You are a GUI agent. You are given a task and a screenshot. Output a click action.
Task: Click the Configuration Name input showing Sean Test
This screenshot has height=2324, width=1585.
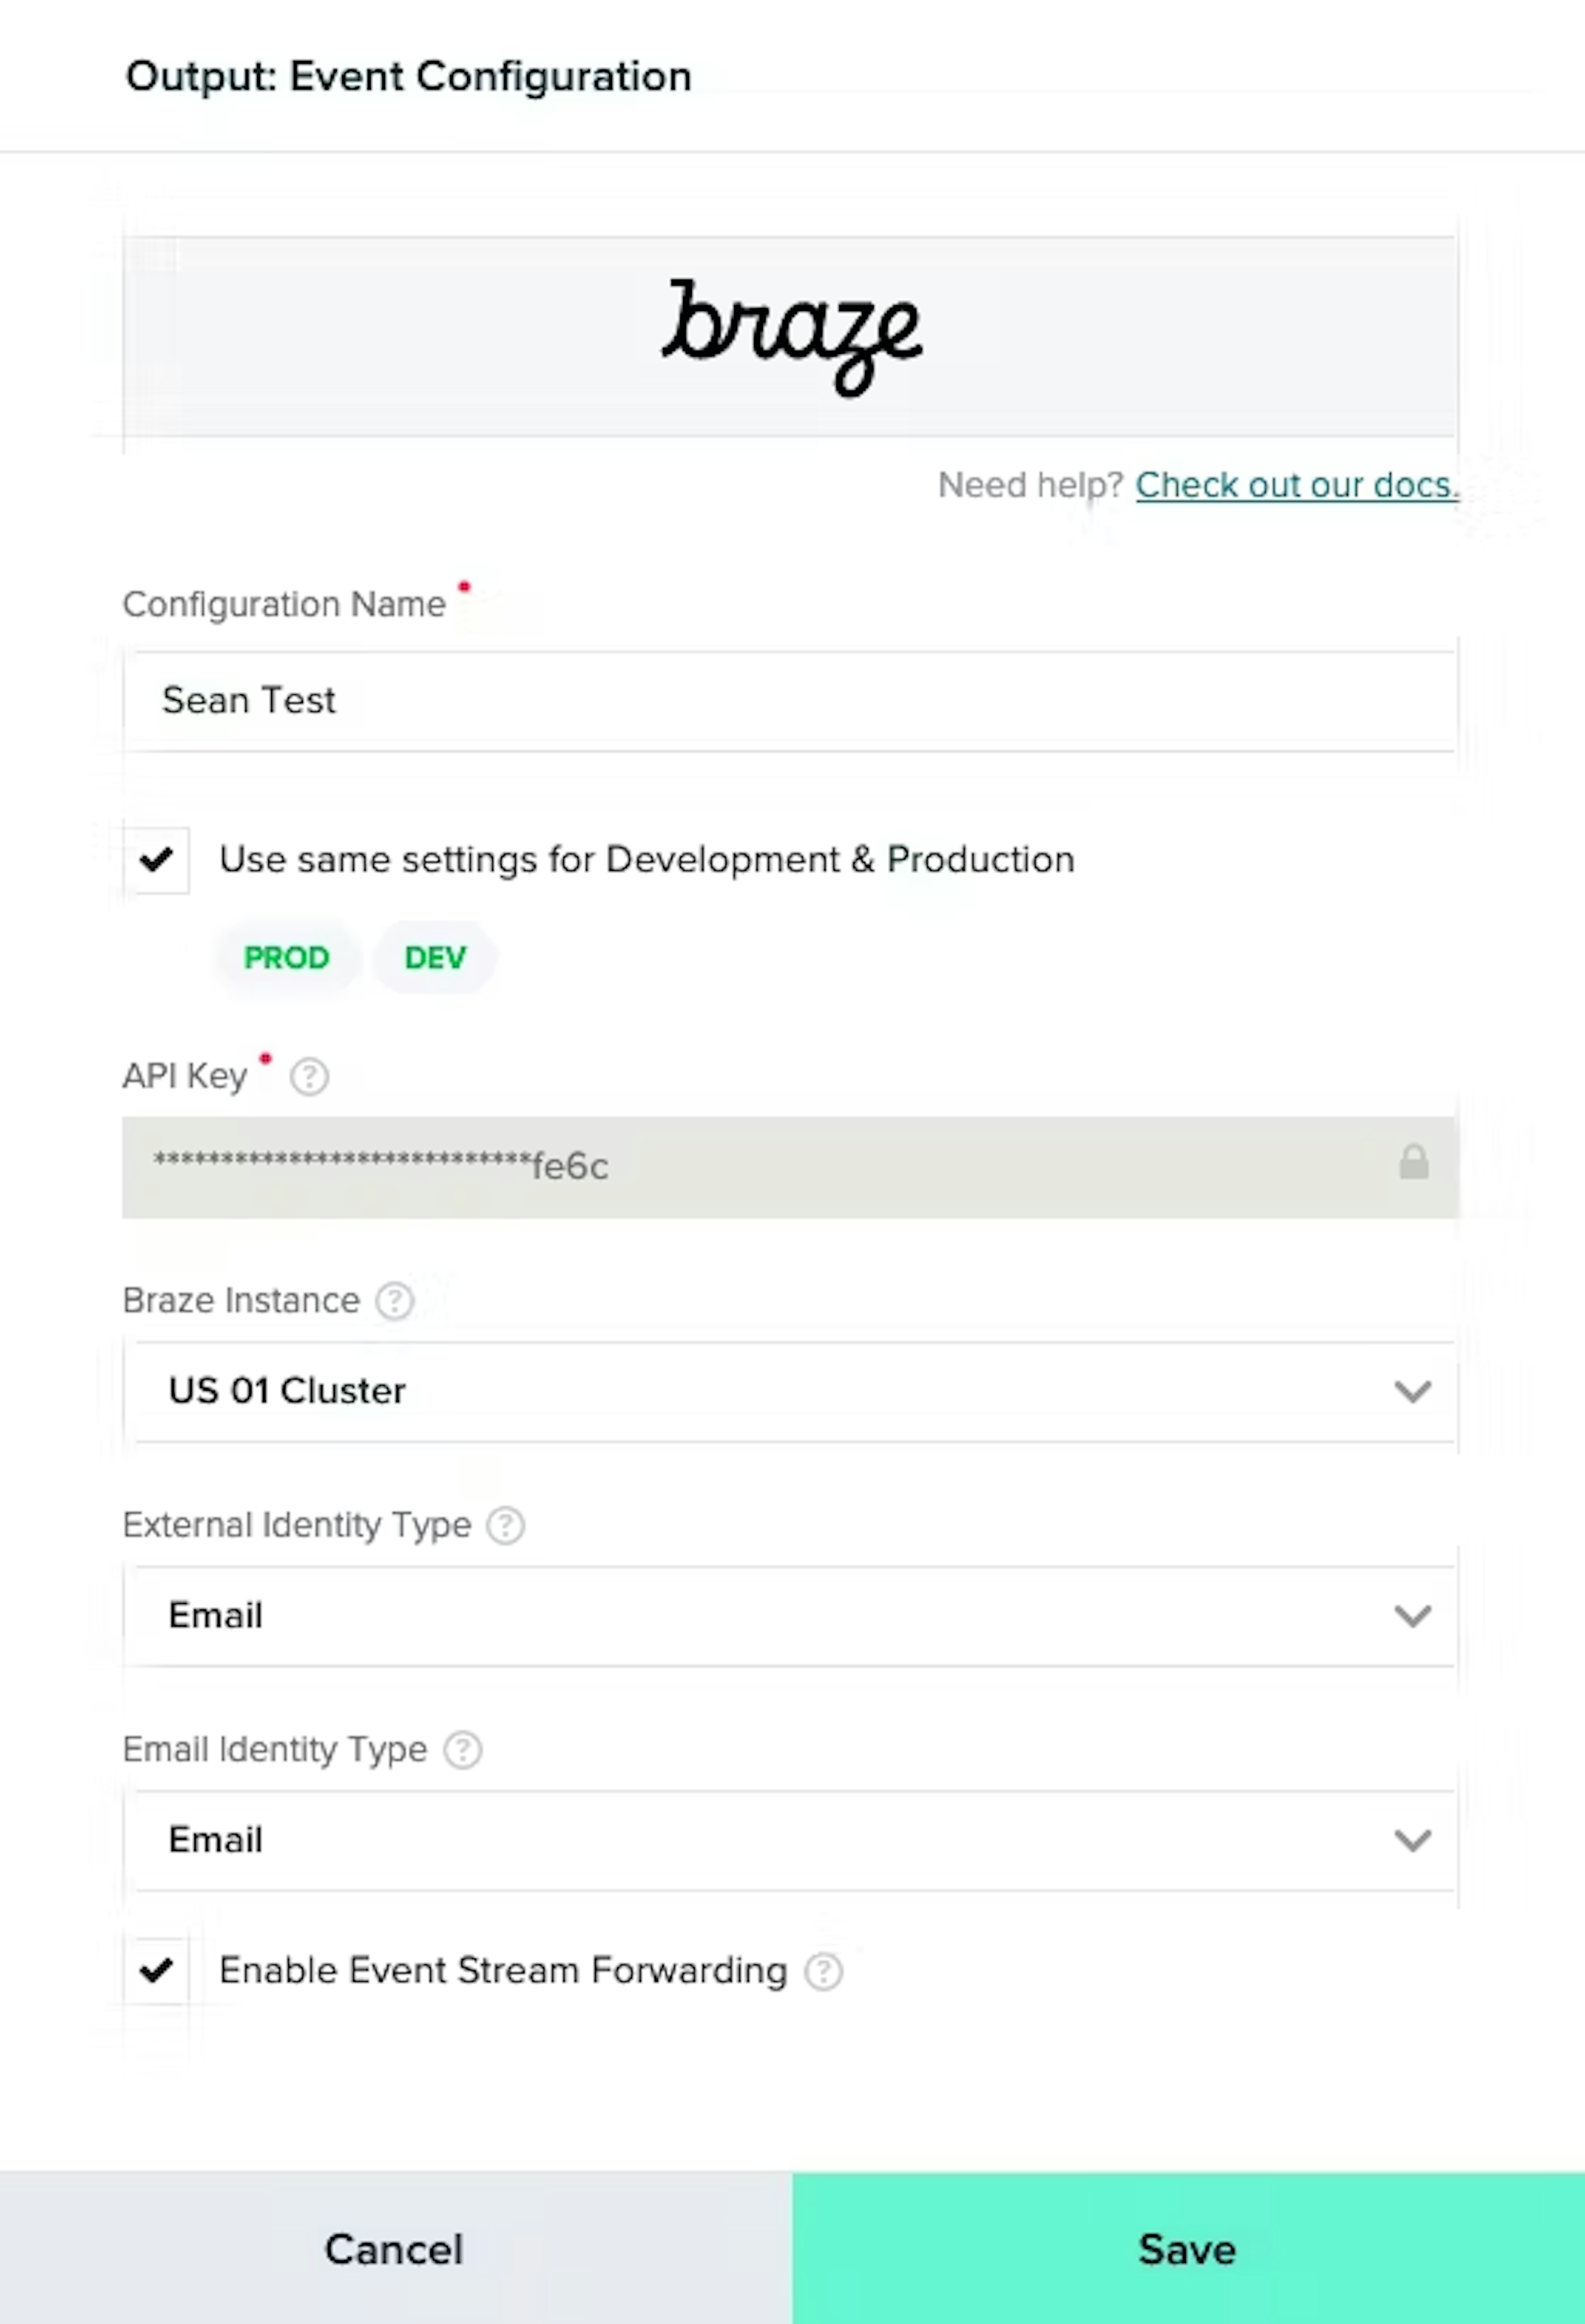click(790, 700)
